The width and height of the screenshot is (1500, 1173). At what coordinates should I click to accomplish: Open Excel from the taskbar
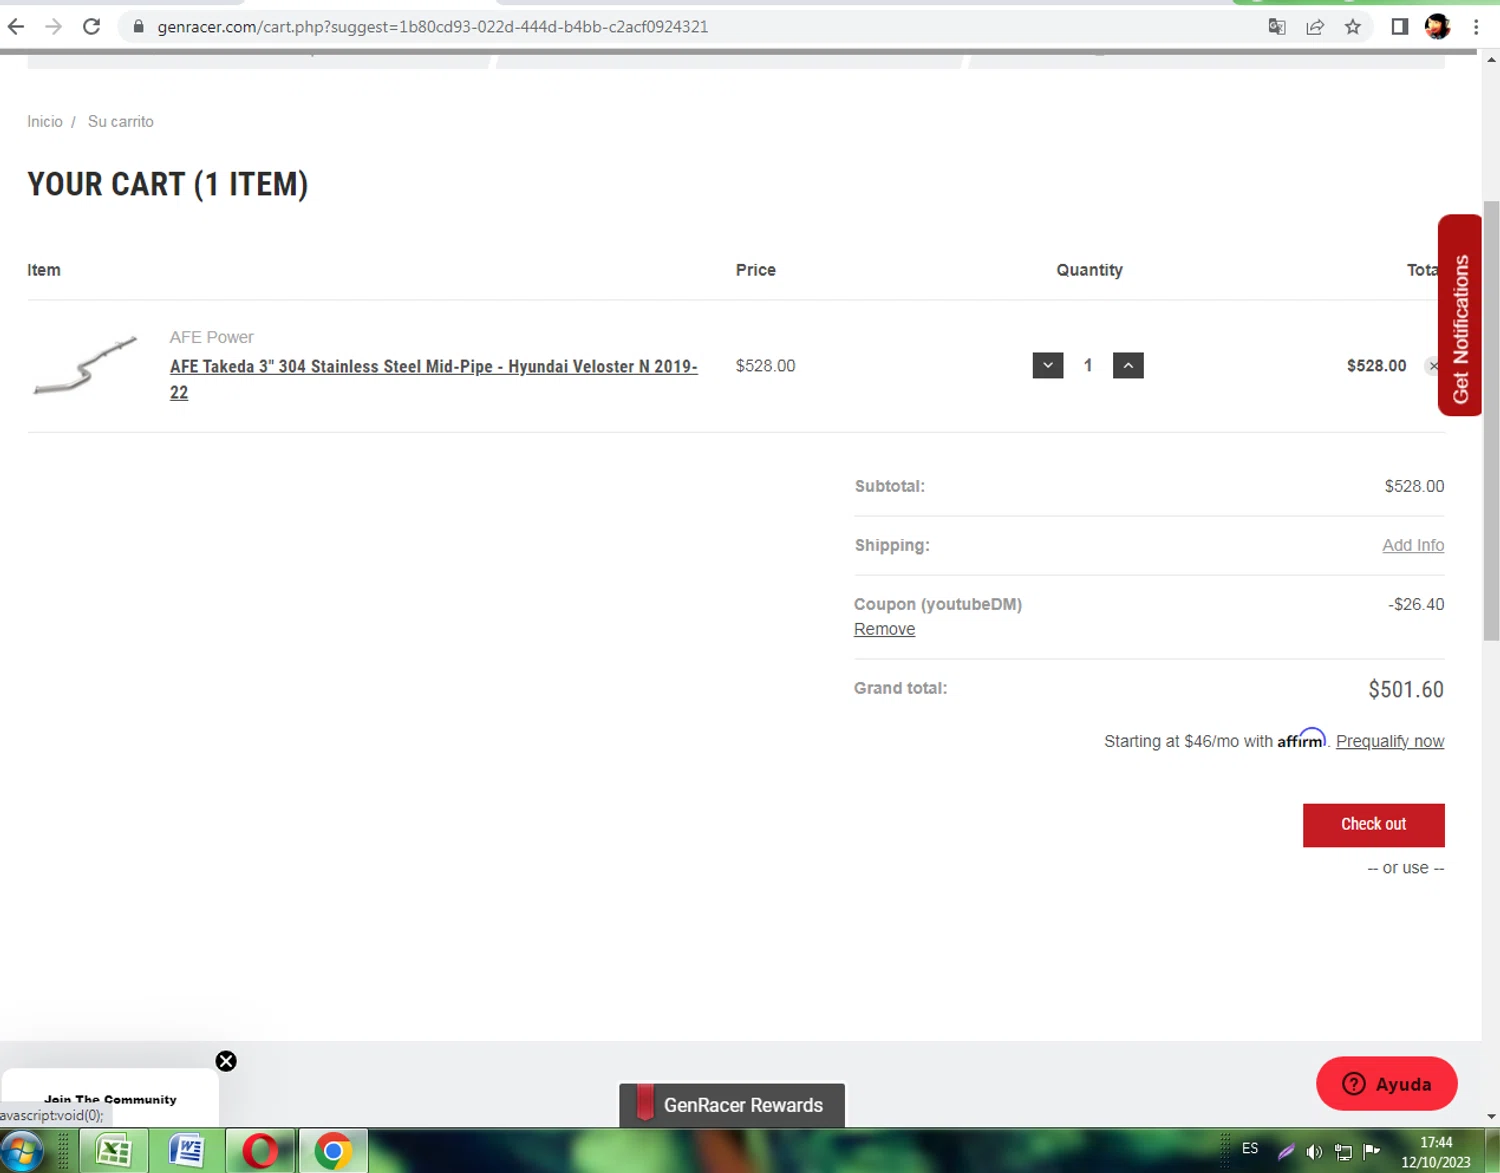pos(114,1151)
